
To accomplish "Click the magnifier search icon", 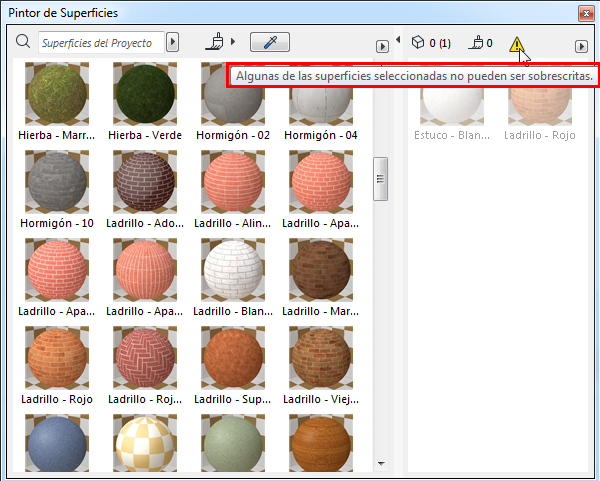I will tap(23, 42).
